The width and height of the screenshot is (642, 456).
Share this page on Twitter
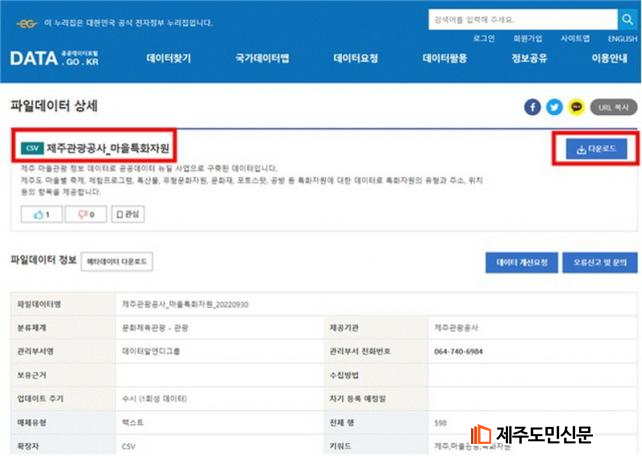(554, 107)
